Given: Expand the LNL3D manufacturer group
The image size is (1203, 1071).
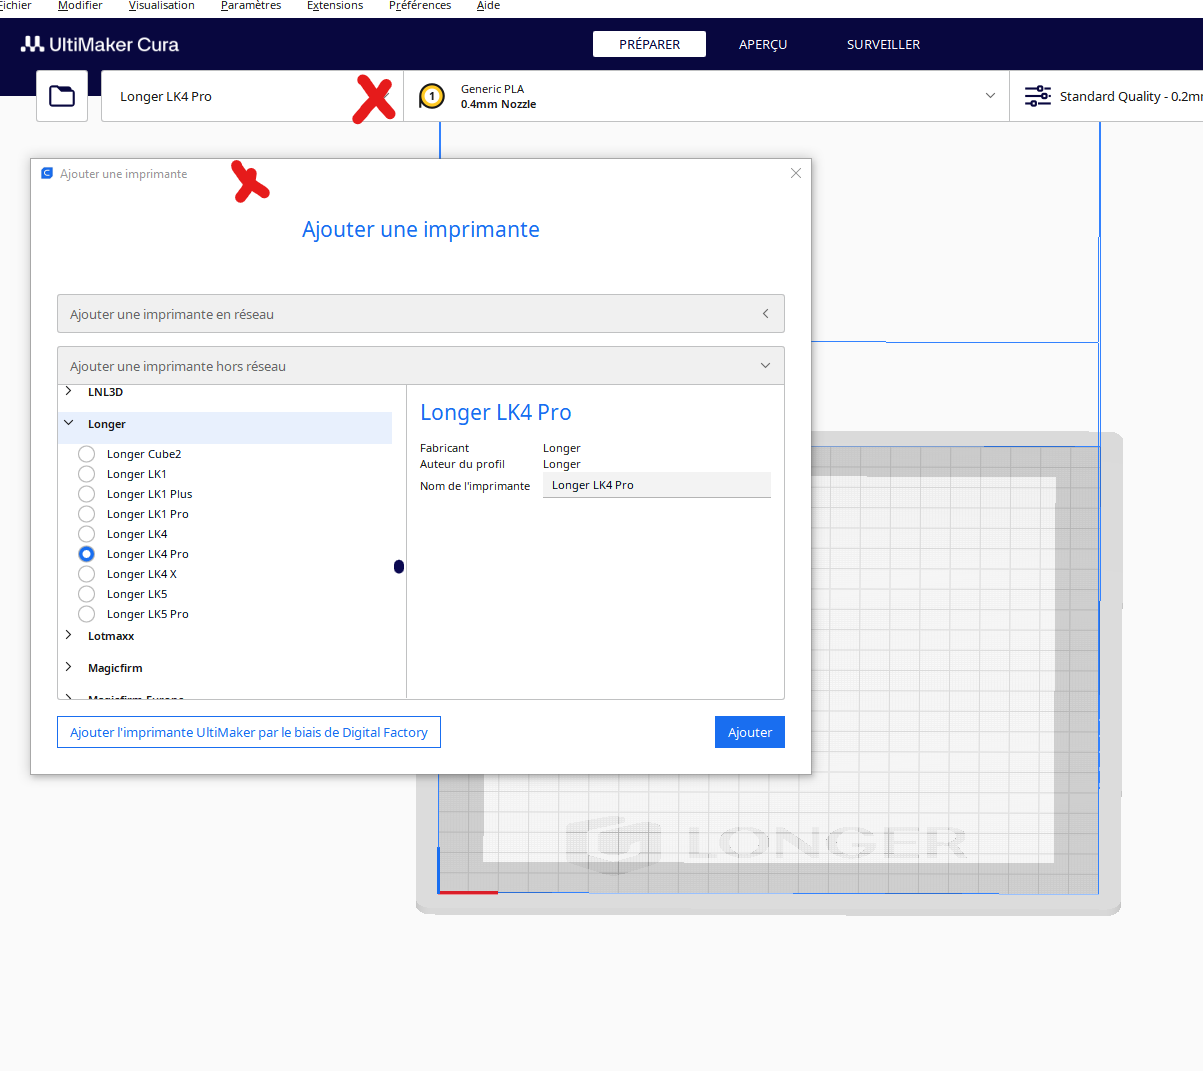Looking at the screenshot, I should click(x=69, y=391).
